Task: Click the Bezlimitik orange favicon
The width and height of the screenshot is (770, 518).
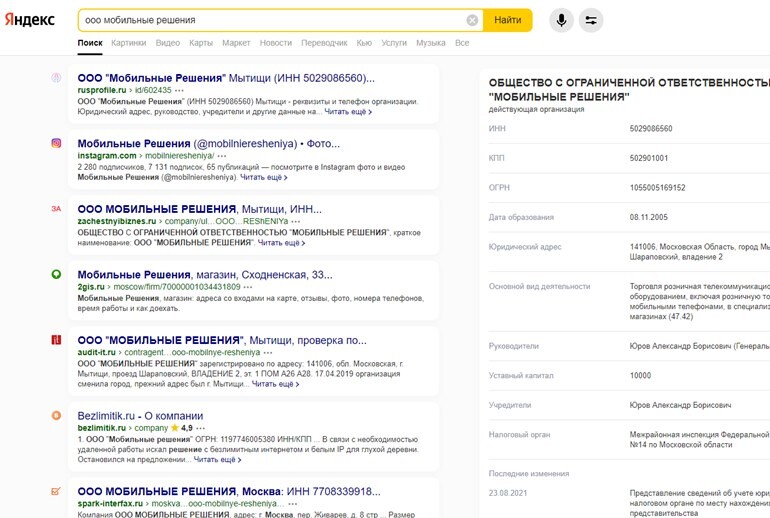Action: (56, 415)
